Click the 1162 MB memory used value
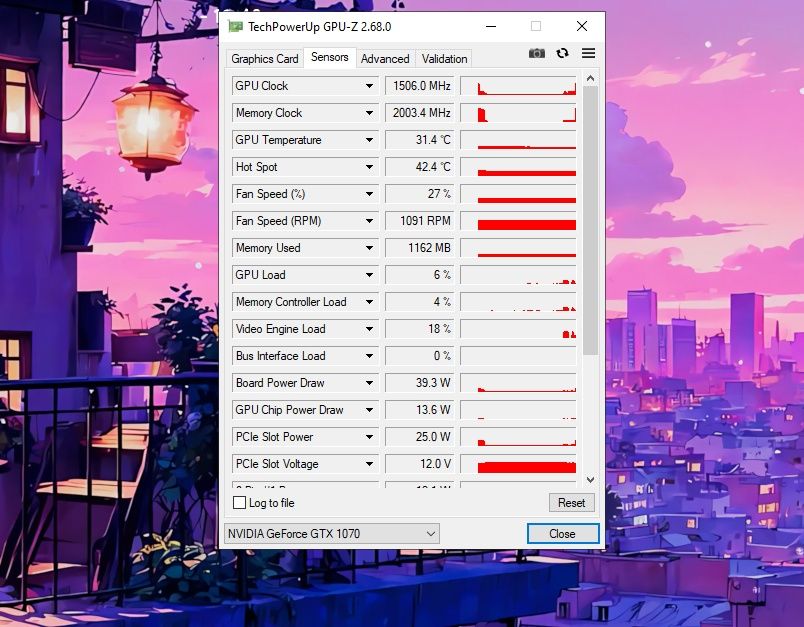This screenshot has height=627, width=804. (x=419, y=248)
